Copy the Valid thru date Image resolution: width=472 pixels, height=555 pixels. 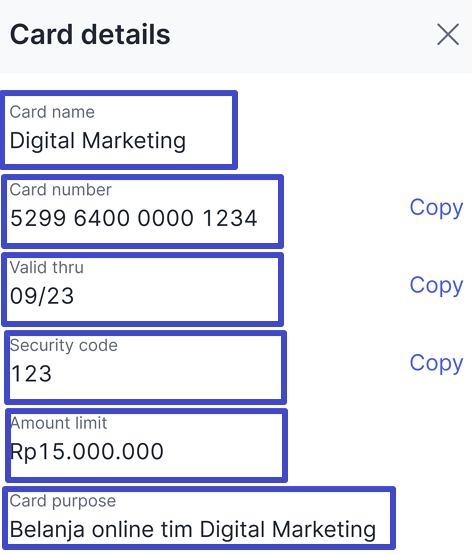tap(436, 285)
